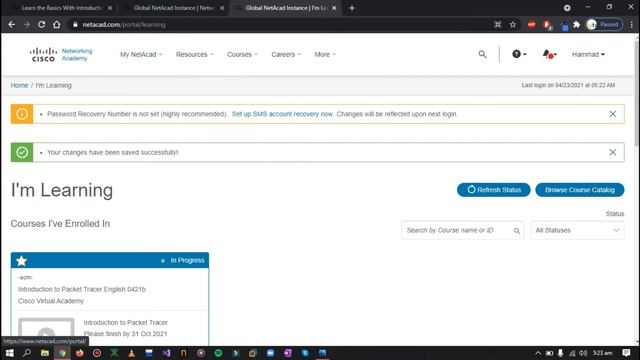Open the Windows Start menu
Viewport: 640px width, 360px height.
pyautogui.click(x=9, y=353)
